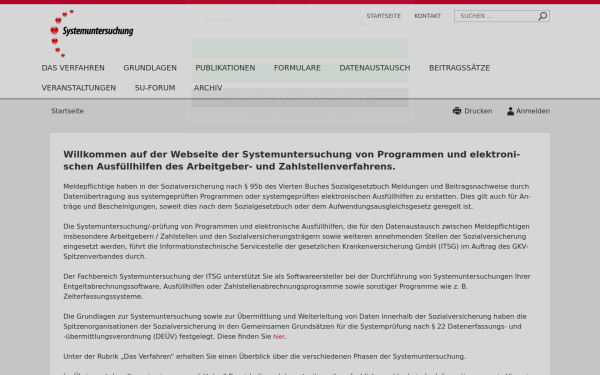Viewport: 600px width, 375px height.
Task: Focus the SUCHEN search field
Action: [502, 16]
